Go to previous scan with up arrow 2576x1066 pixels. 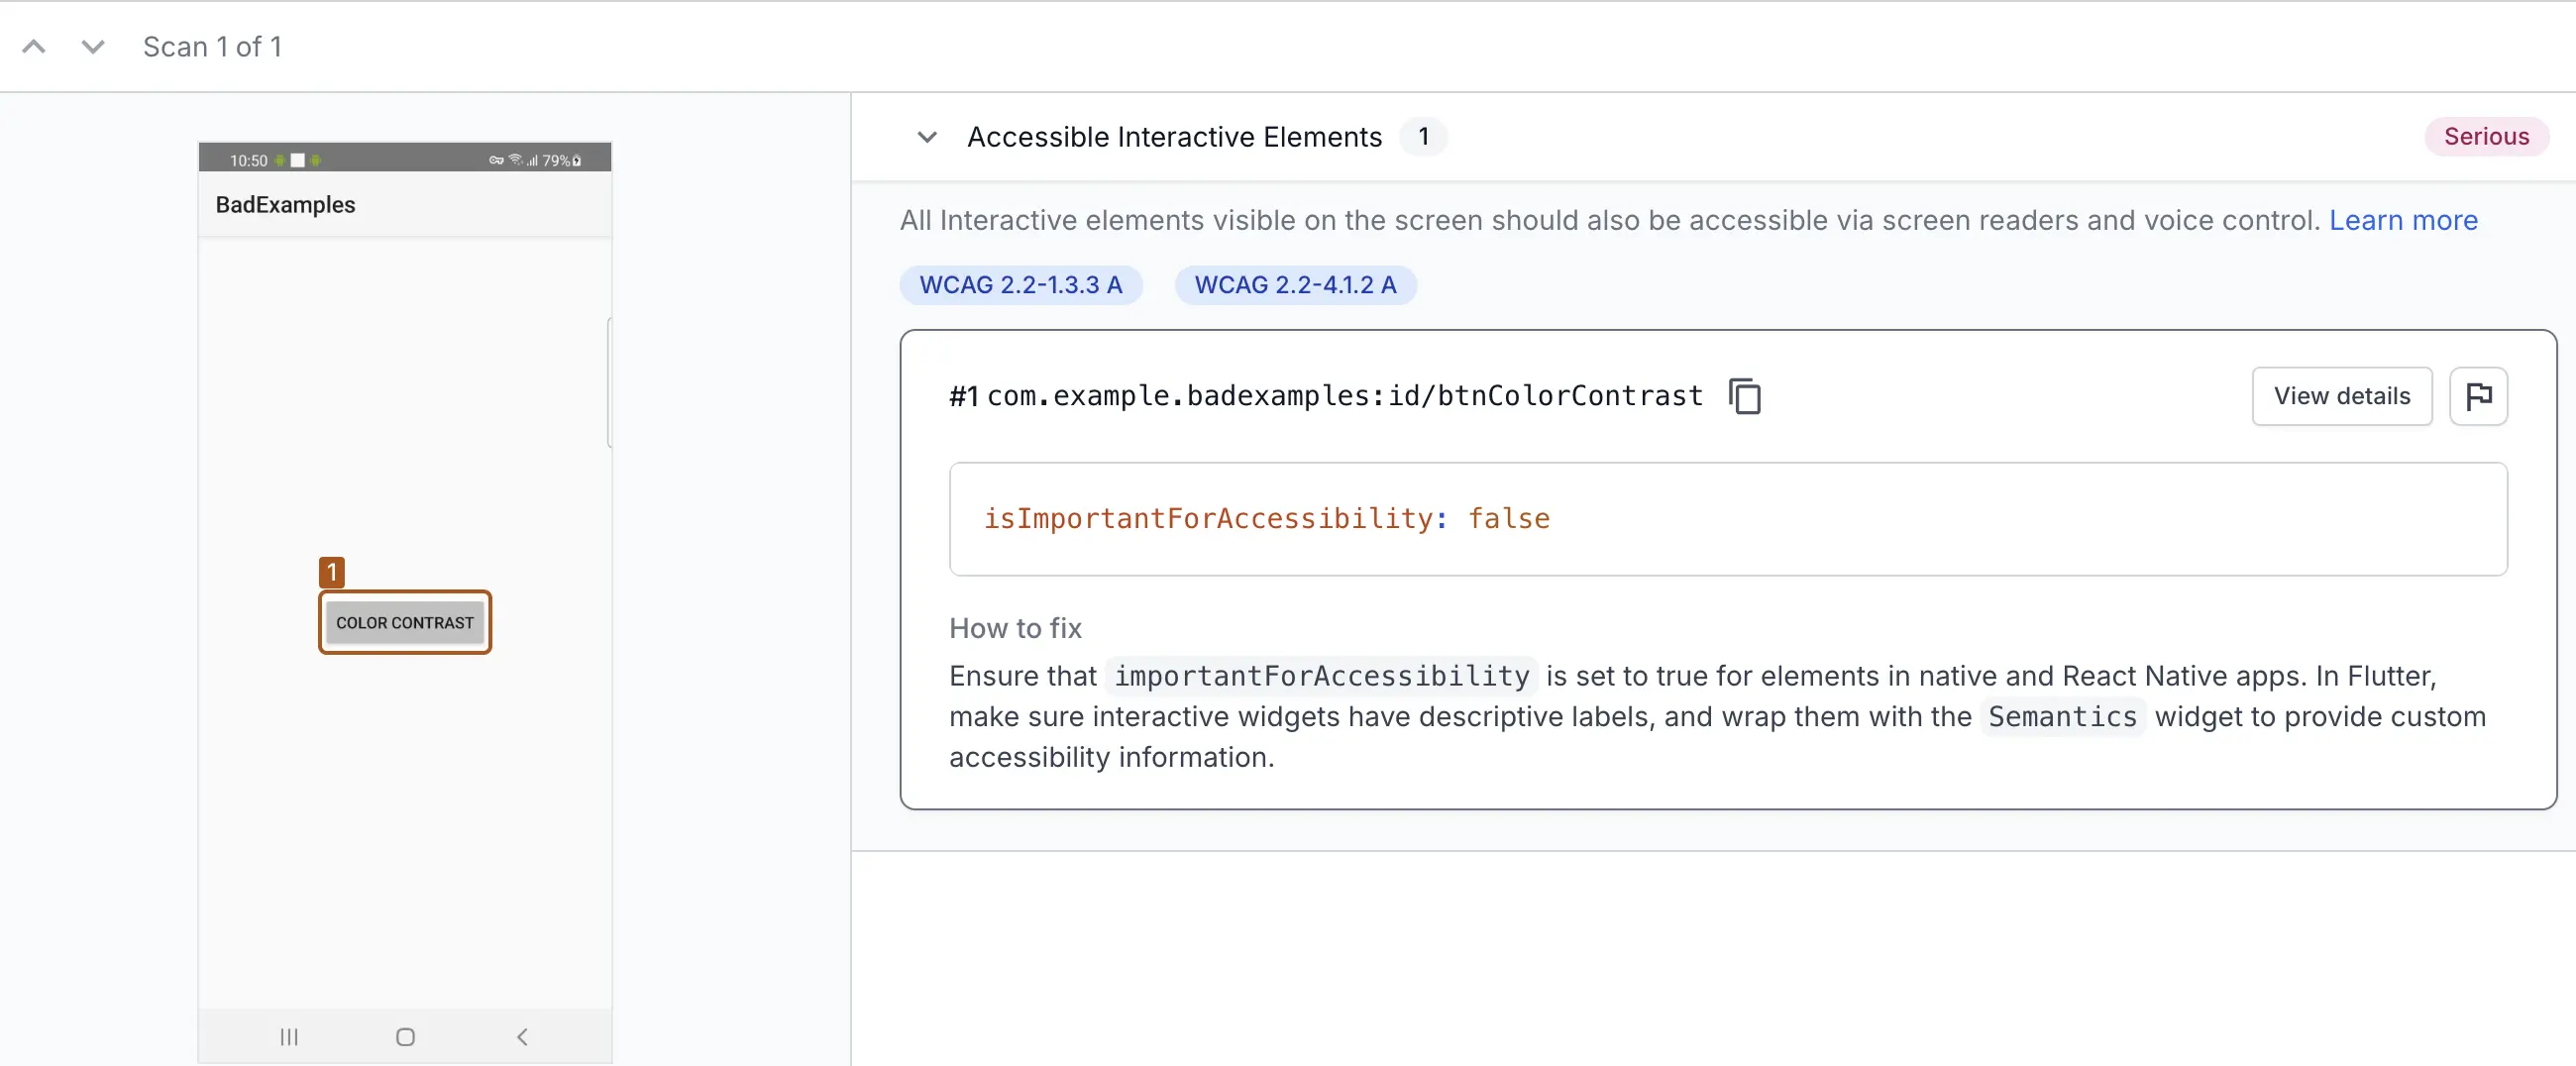(34, 47)
